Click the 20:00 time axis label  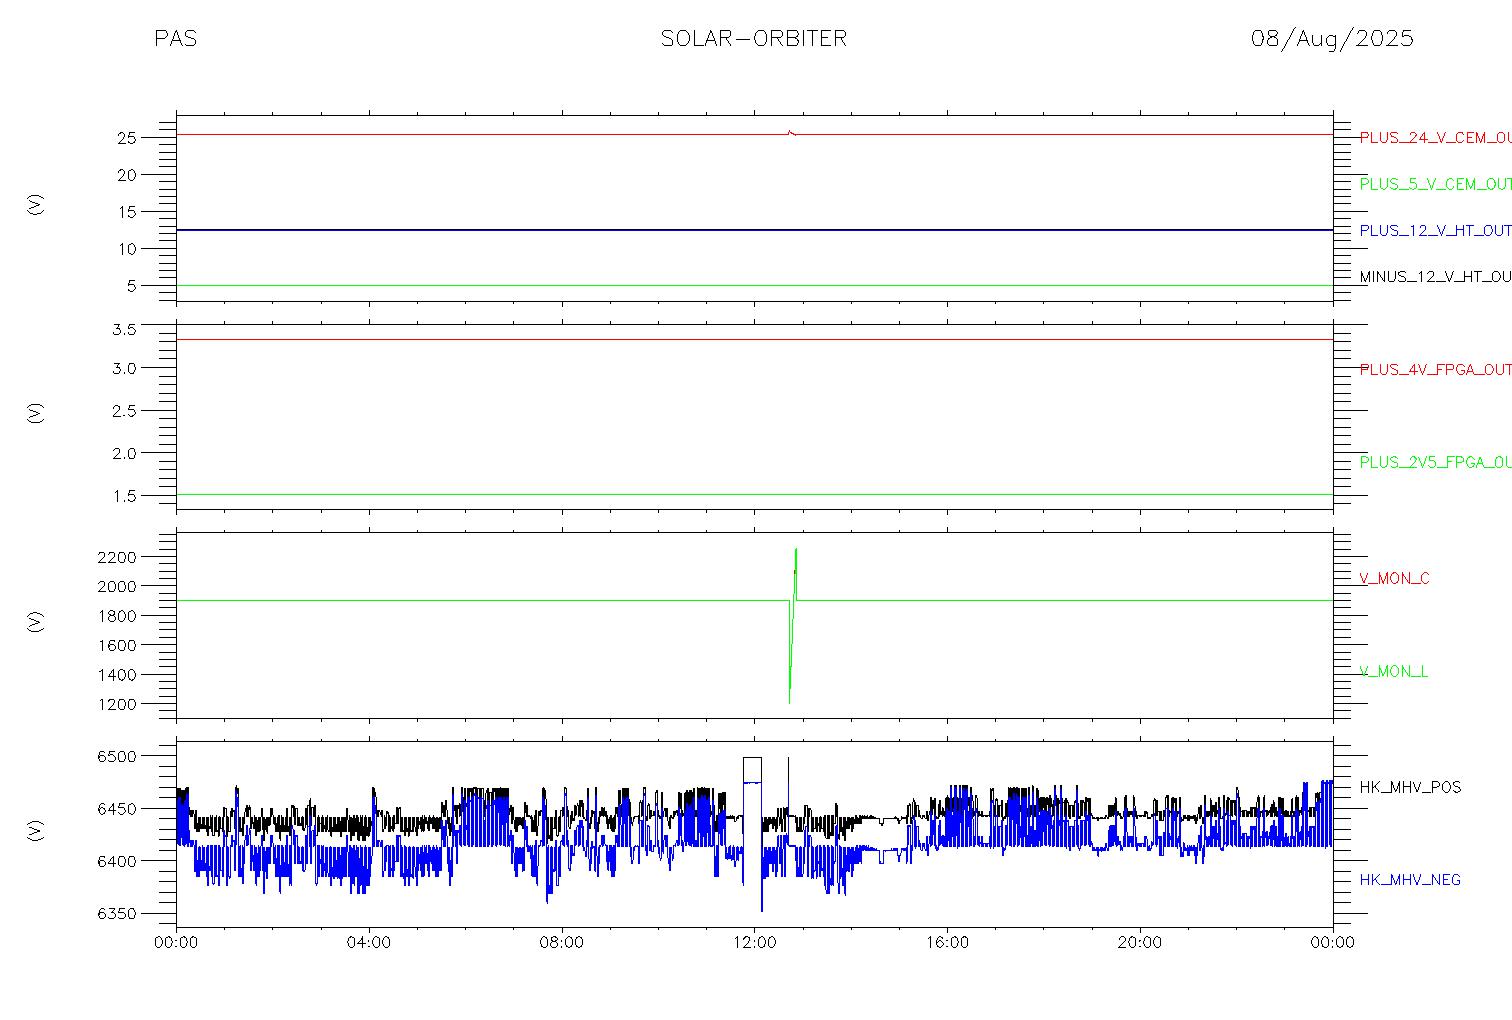coord(1140,942)
